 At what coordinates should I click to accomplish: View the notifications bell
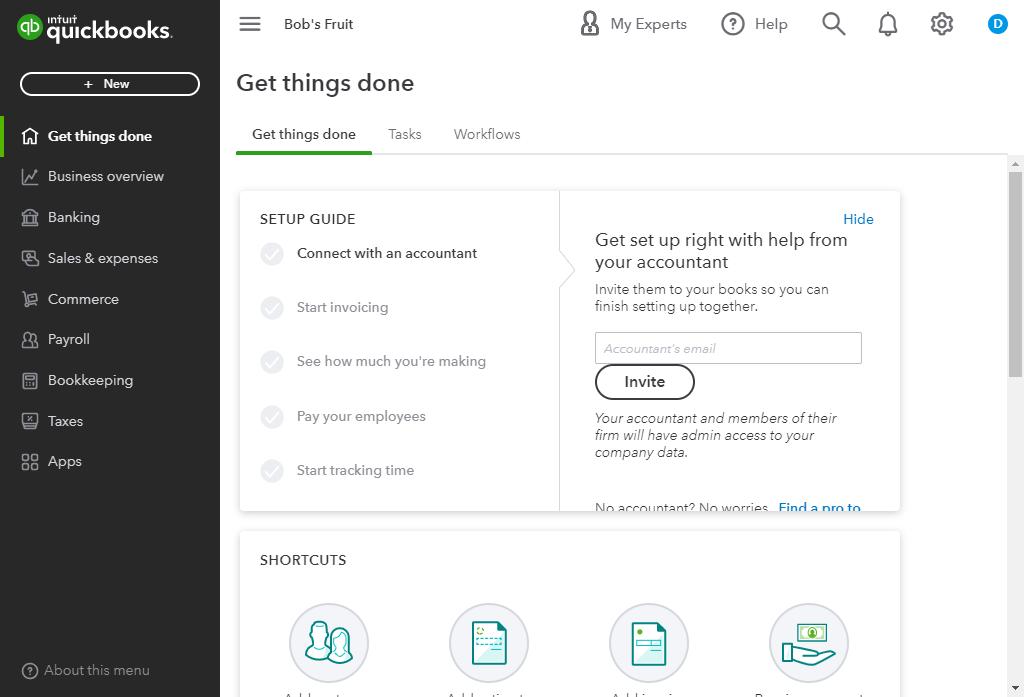click(887, 24)
